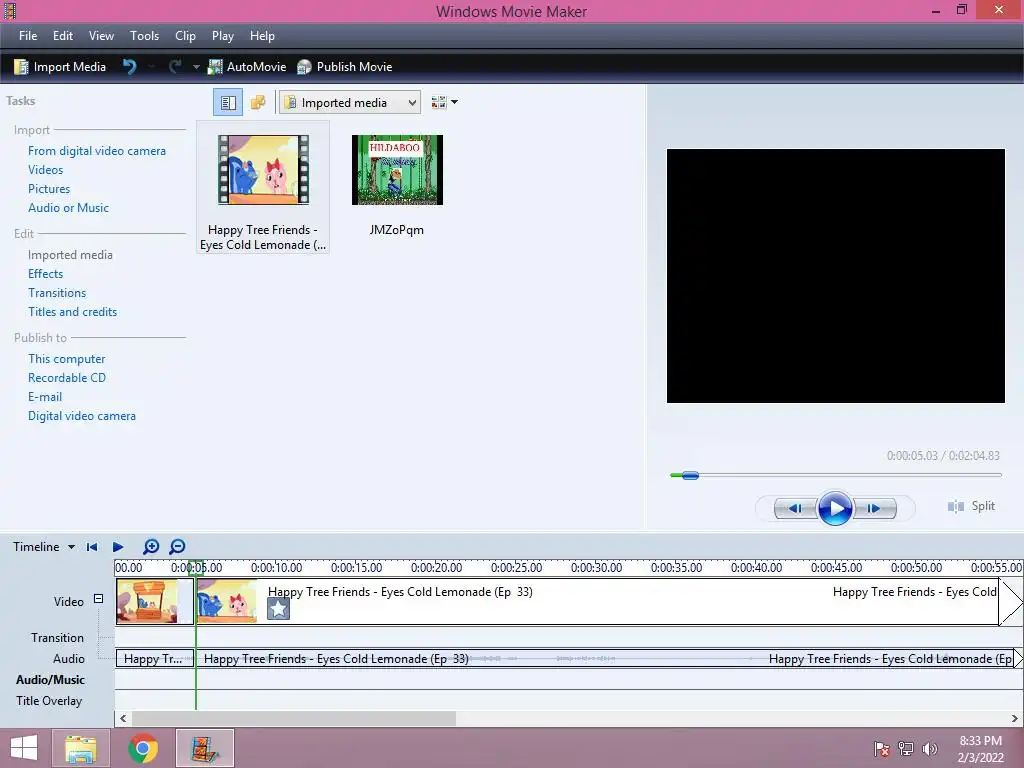This screenshot has height=768, width=1024.
Task: Publish to Digital video camera link
Action: coord(82,415)
